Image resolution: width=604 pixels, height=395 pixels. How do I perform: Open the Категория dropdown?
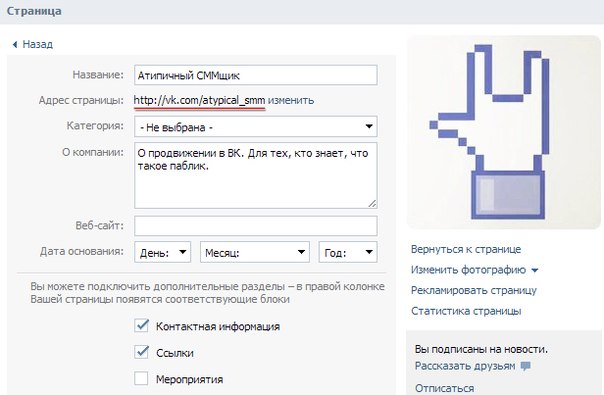tap(256, 126)
